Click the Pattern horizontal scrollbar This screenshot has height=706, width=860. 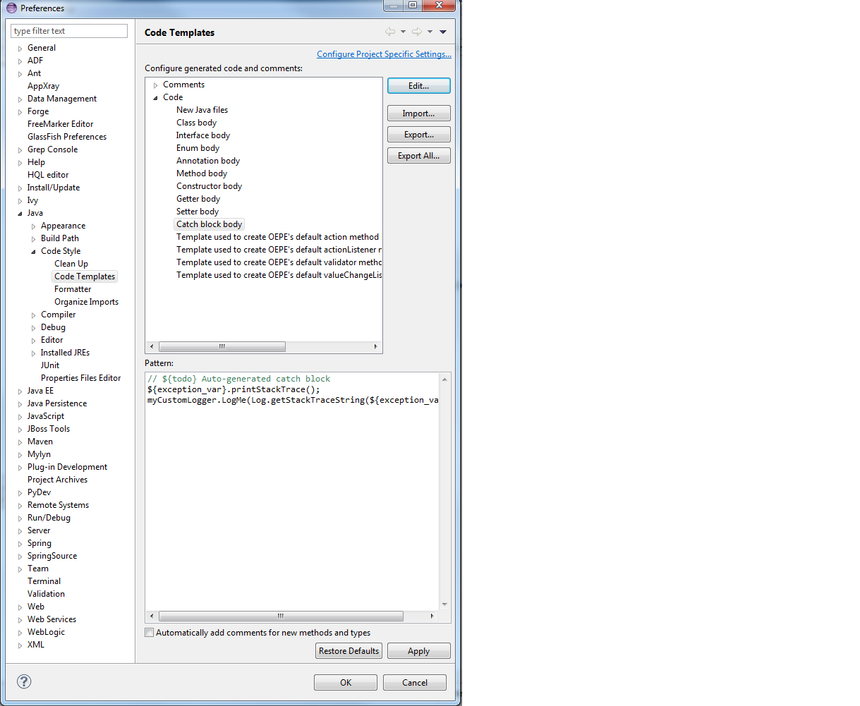[x=280, y=616]
